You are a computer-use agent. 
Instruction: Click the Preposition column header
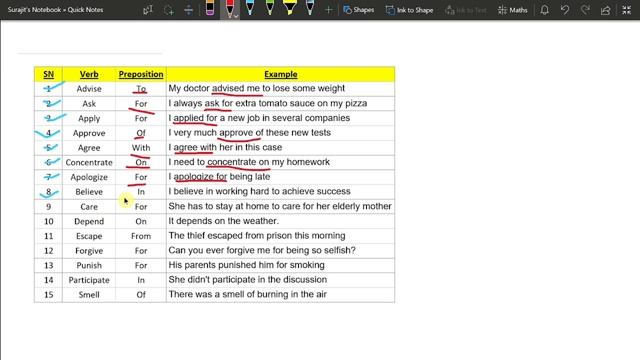click(141, 74)
